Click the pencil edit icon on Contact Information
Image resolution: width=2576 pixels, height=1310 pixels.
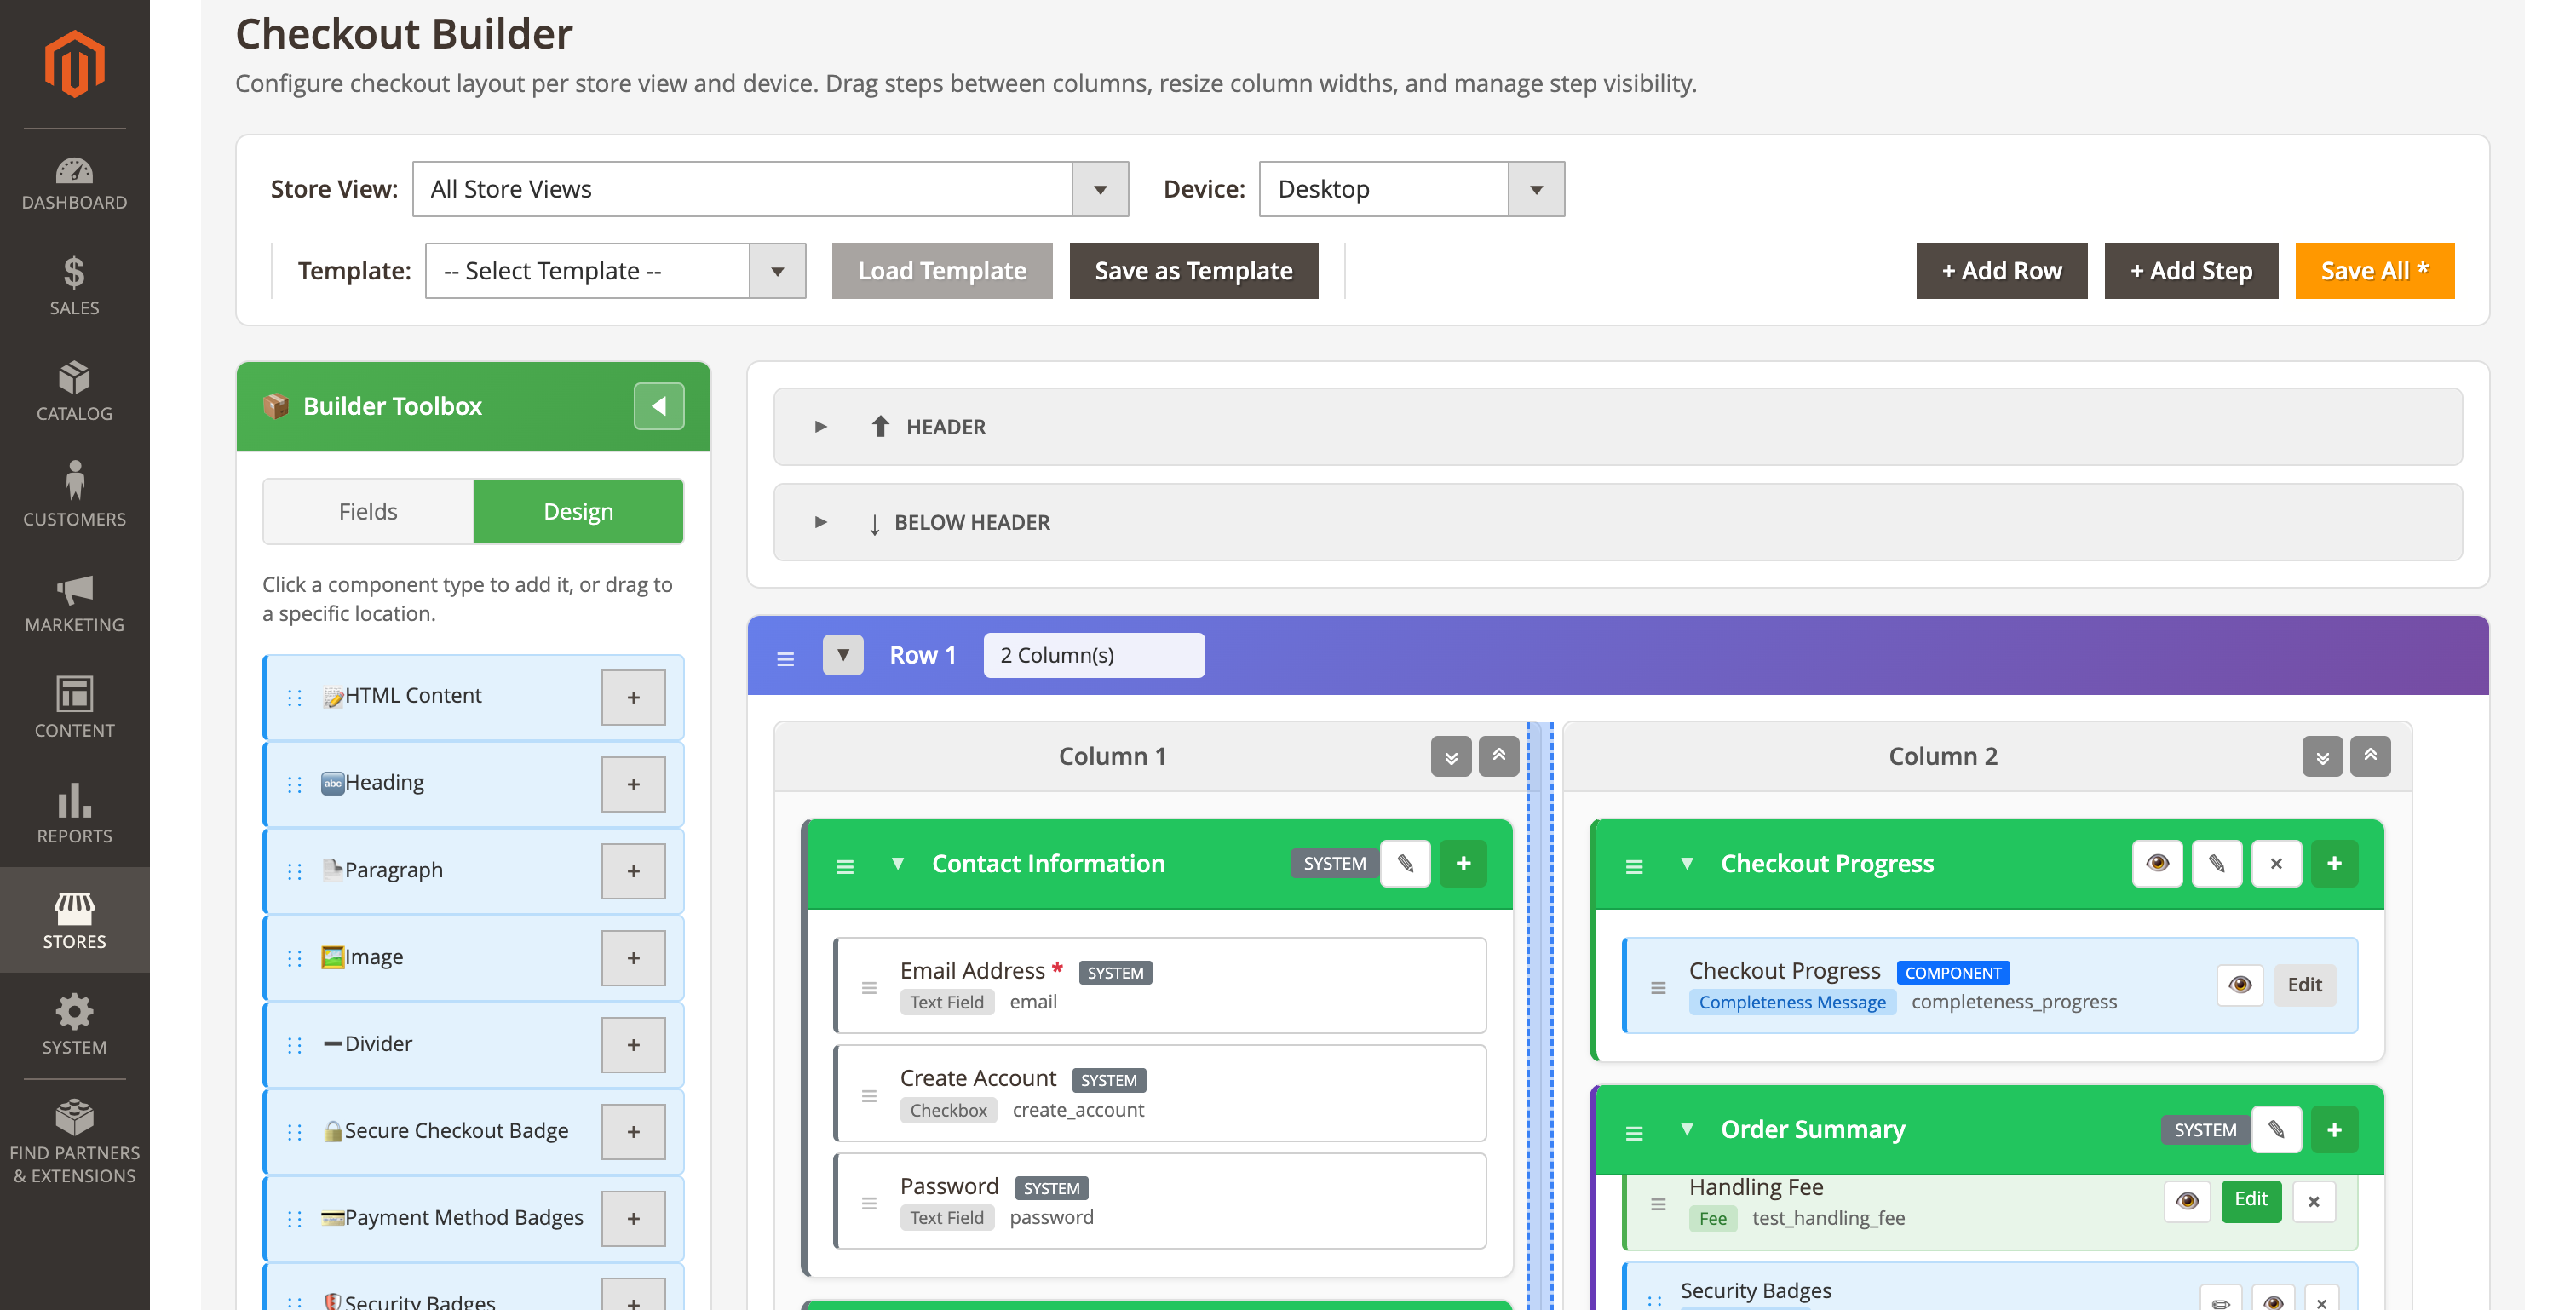1405,863
